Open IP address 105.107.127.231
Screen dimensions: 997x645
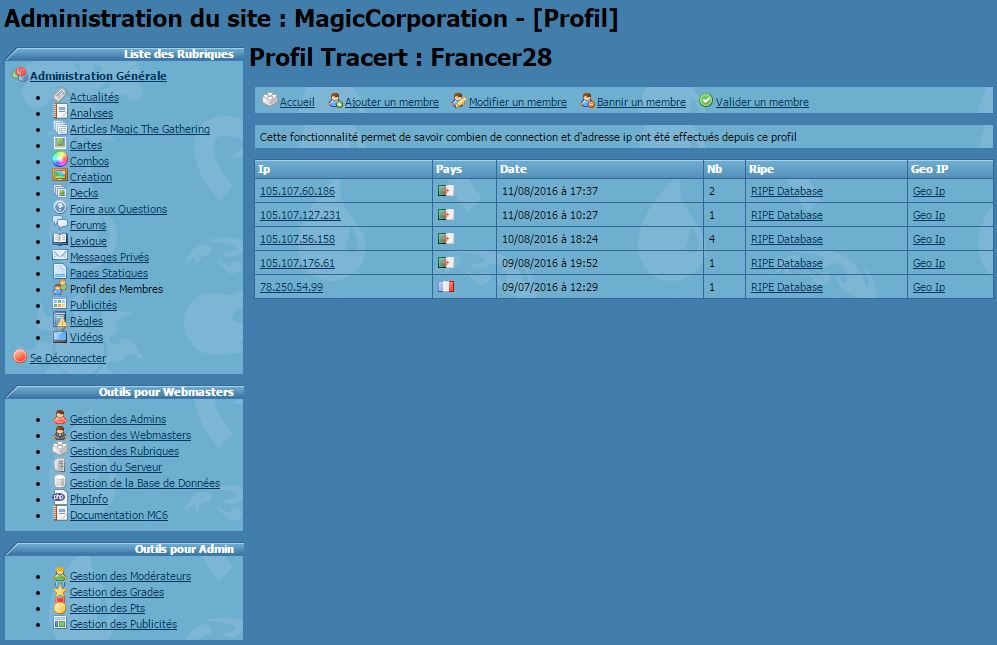pyautogui.click(x=300, y=215)
